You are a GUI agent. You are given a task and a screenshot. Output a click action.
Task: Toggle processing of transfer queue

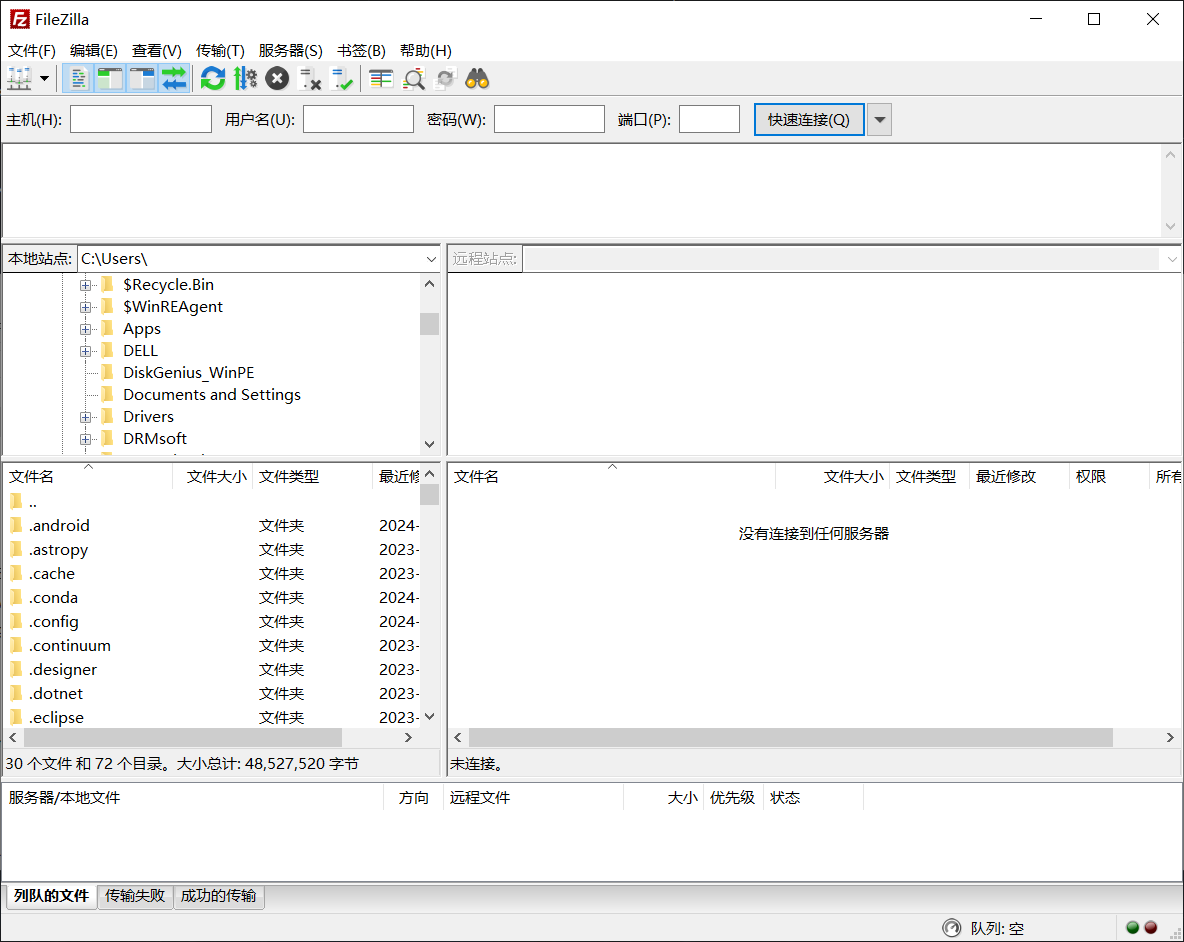[x=245, y=78]
